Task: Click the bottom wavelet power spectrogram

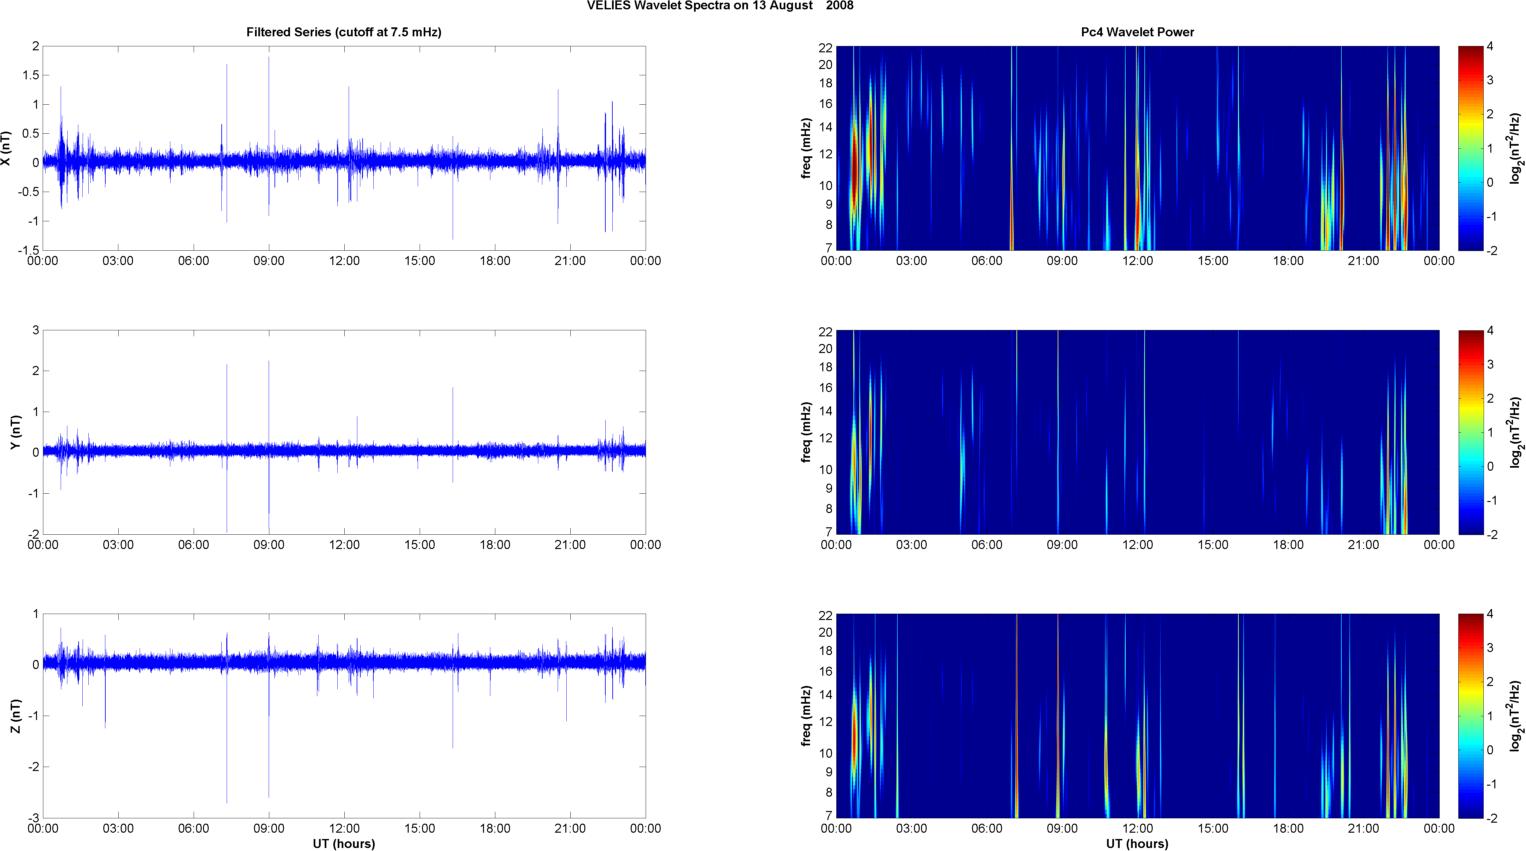Action: (x=1137, y=716)
